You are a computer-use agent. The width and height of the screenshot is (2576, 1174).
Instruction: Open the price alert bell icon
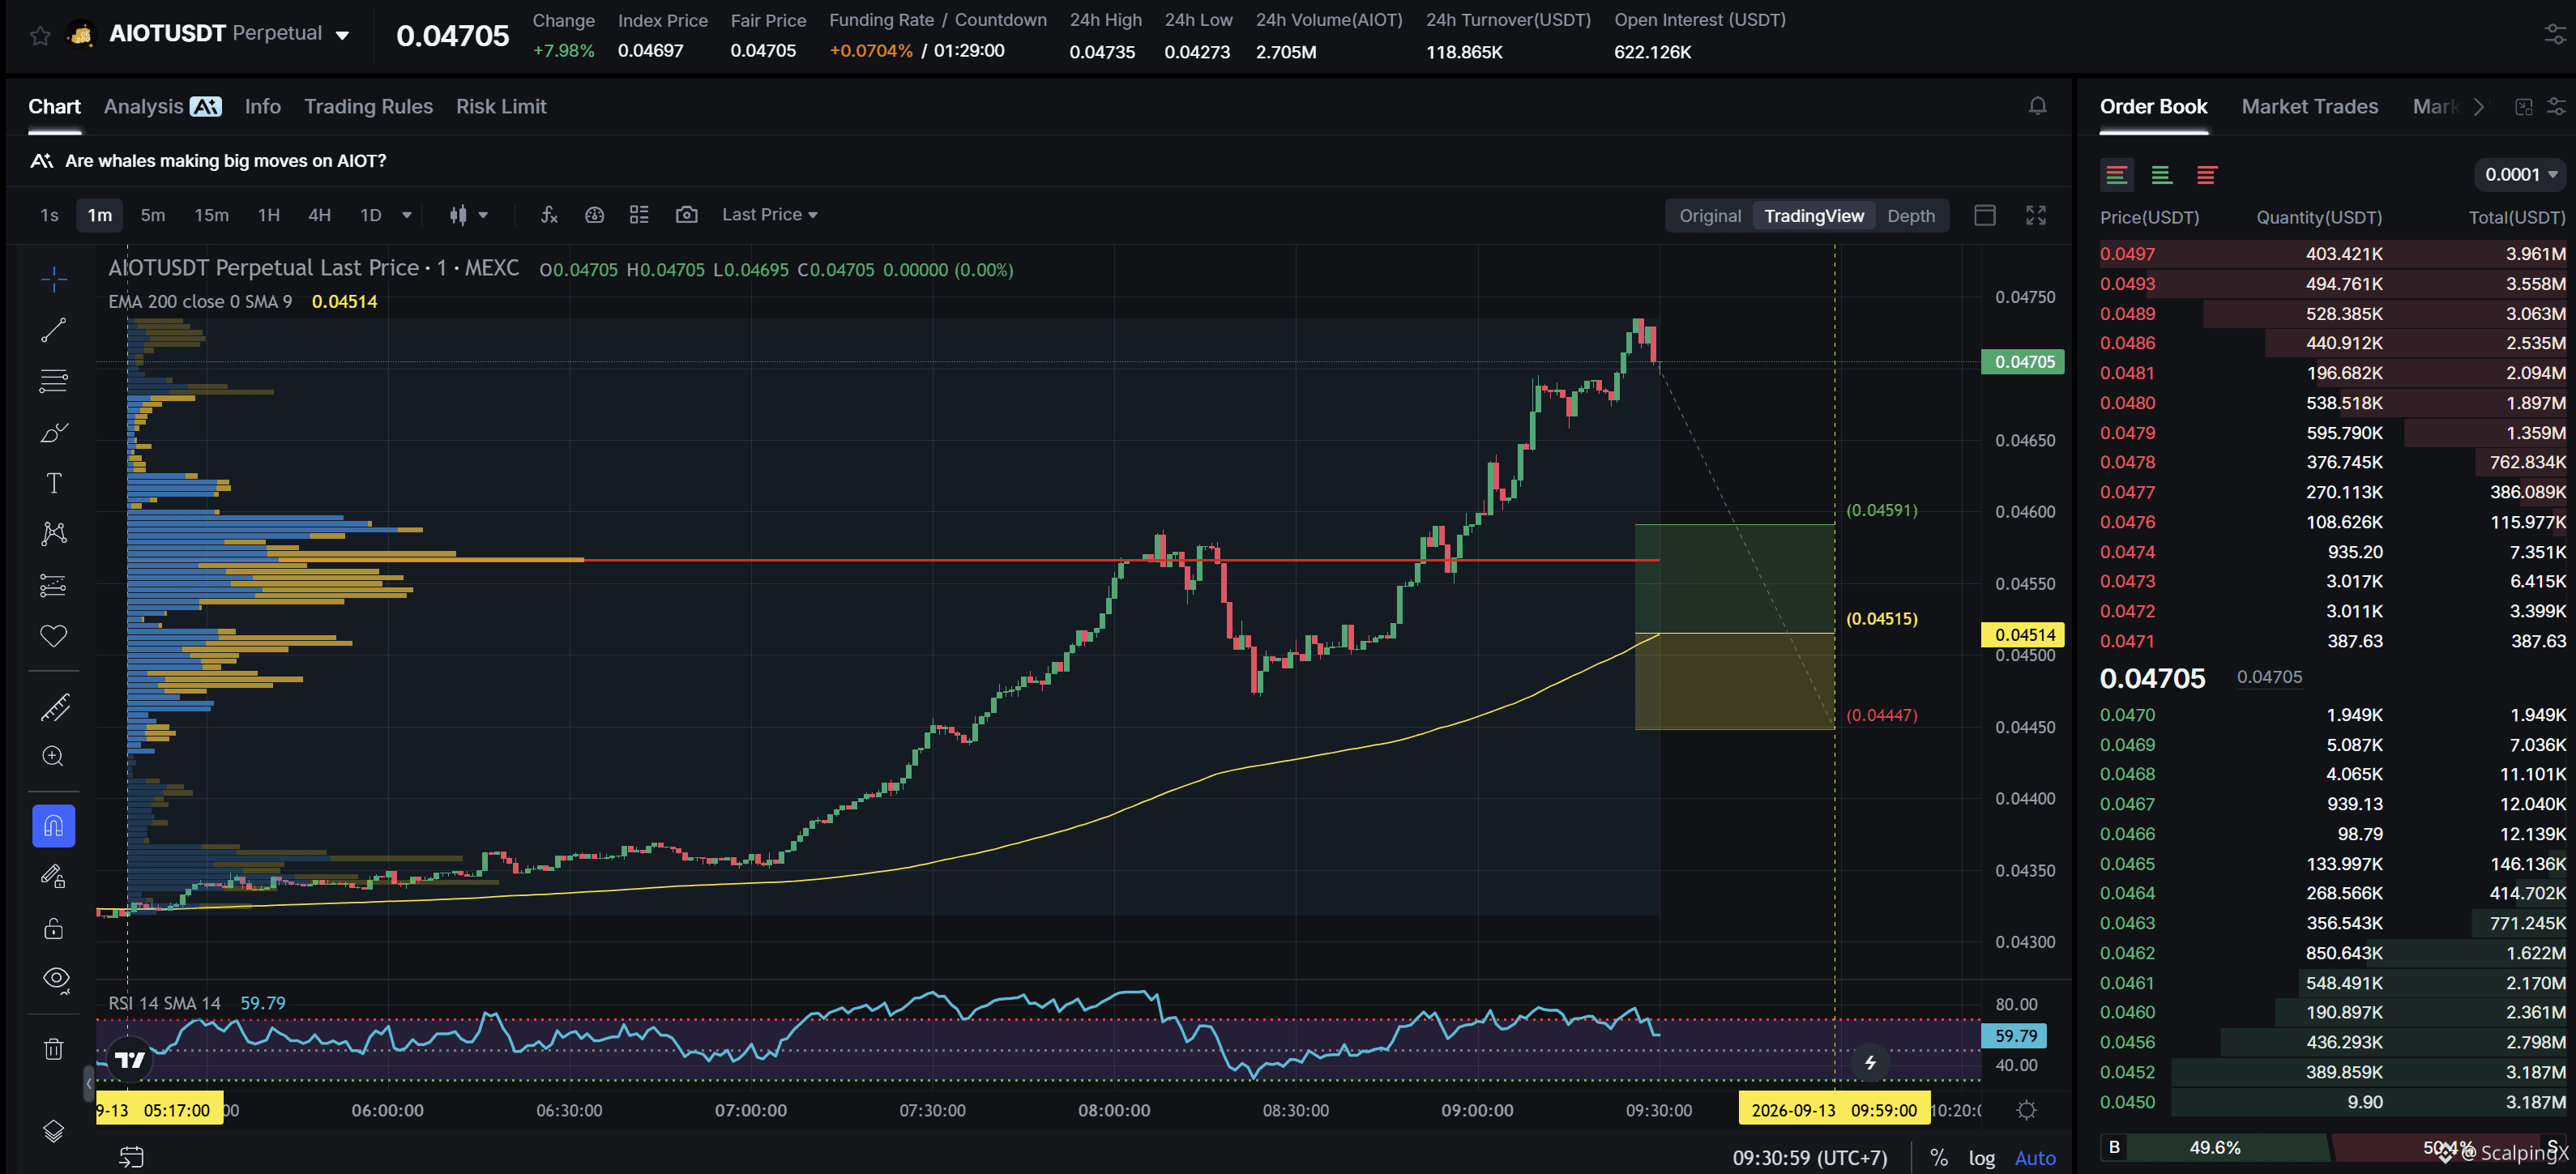point(2037,106)
